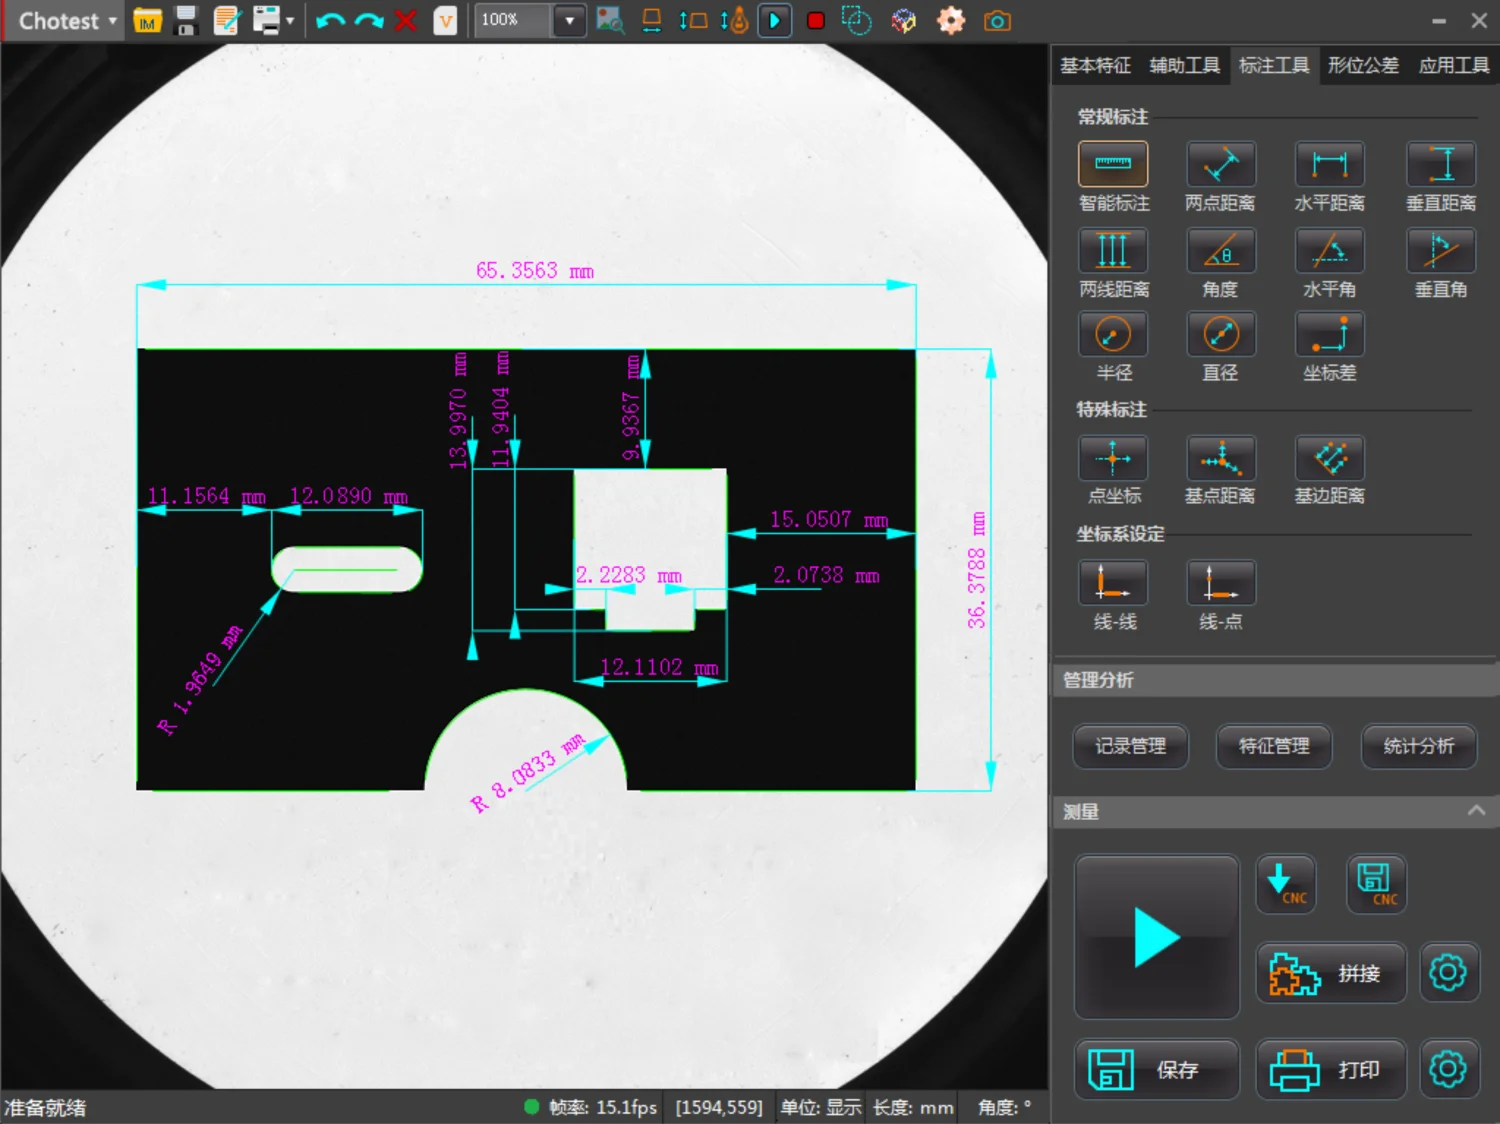Toggle the live play button in toolbar
Image resolution: width=1500 pixels, height=1124 pixels.
pos(774,21)
